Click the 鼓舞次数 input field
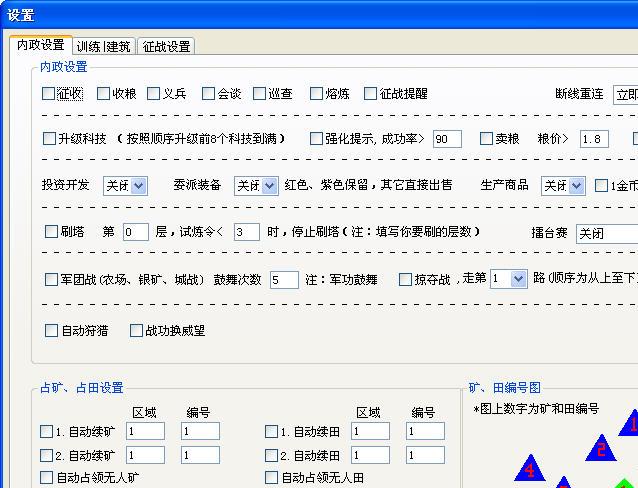638x488 pixels. tap(283, 280)
